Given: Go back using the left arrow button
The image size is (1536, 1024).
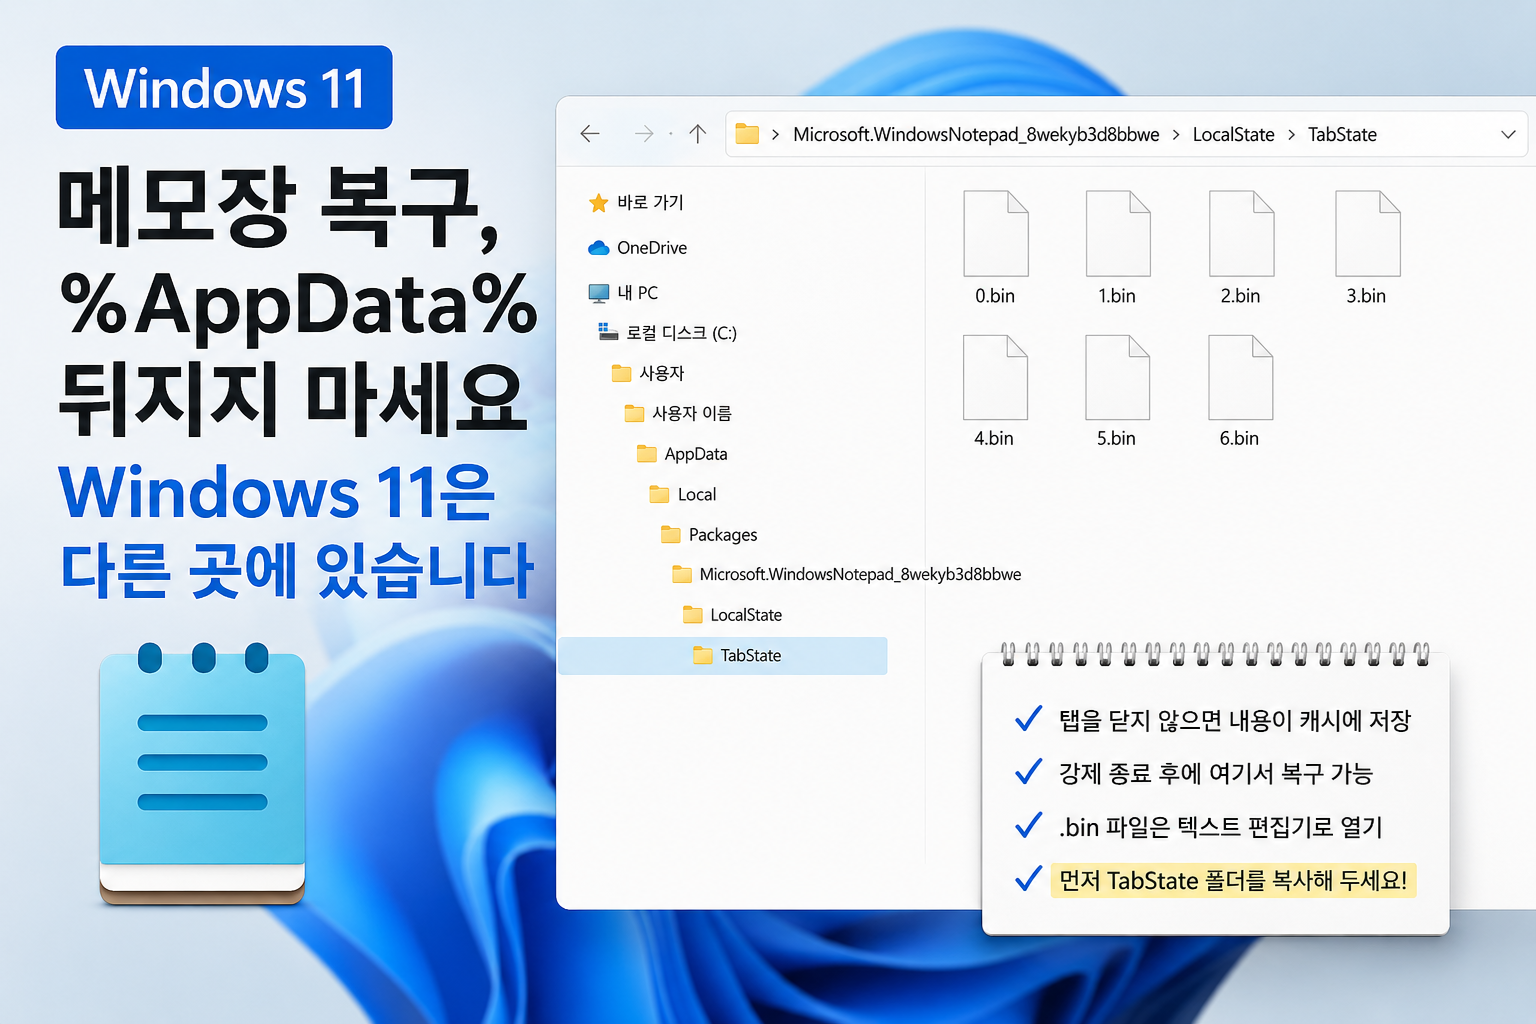Looking at the screenshot, I should (590, 134).
